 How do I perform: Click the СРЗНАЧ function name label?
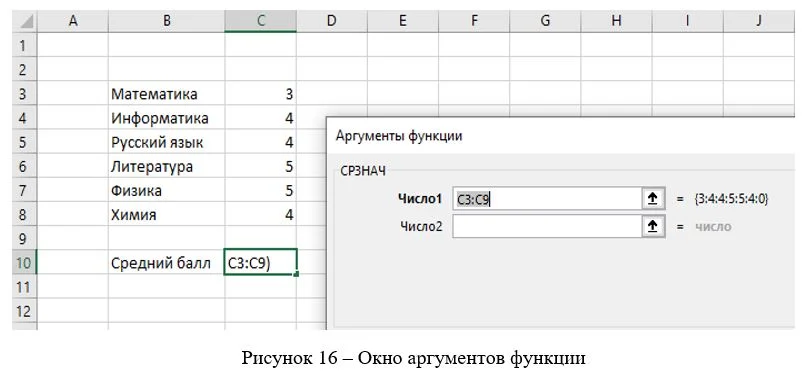(x=363, y=172)
